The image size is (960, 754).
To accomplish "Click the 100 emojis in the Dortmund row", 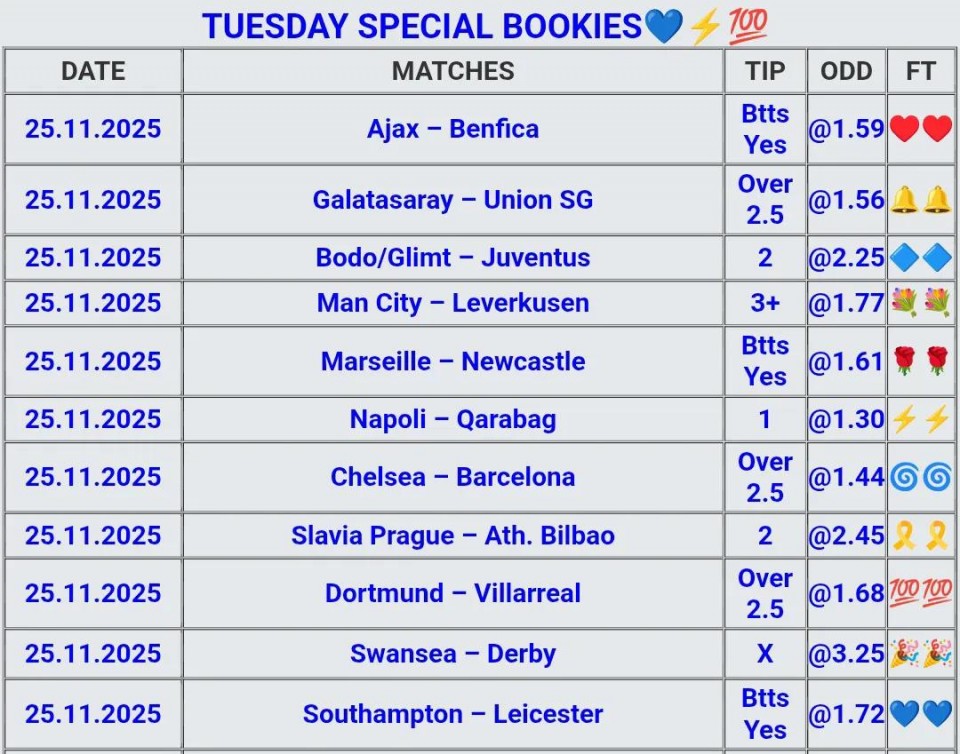I will (921, 594).
